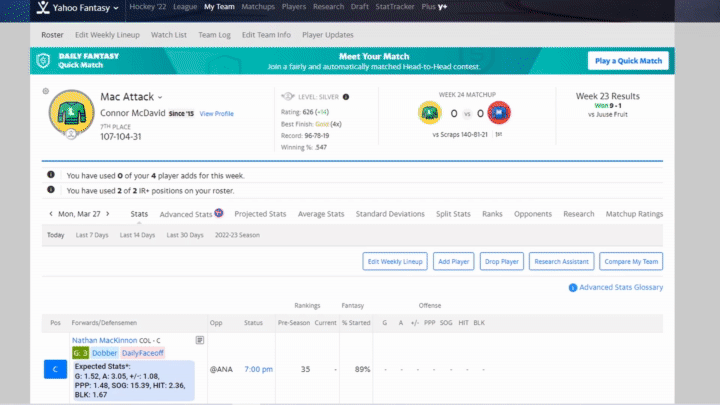Viewport: 720px width, 405px height.
Task: Open the Matchups menu item
Action: click(x=258, y=6)
